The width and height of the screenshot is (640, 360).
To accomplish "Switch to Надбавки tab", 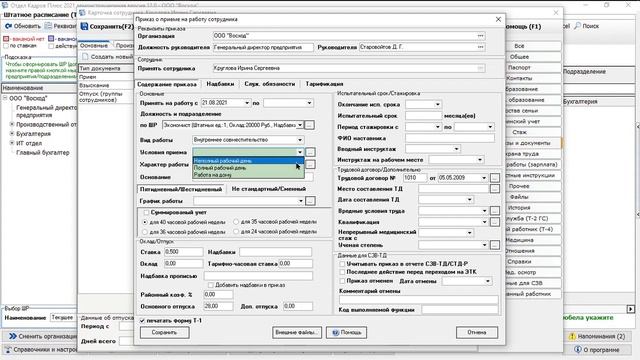I will tap(220, 84).
